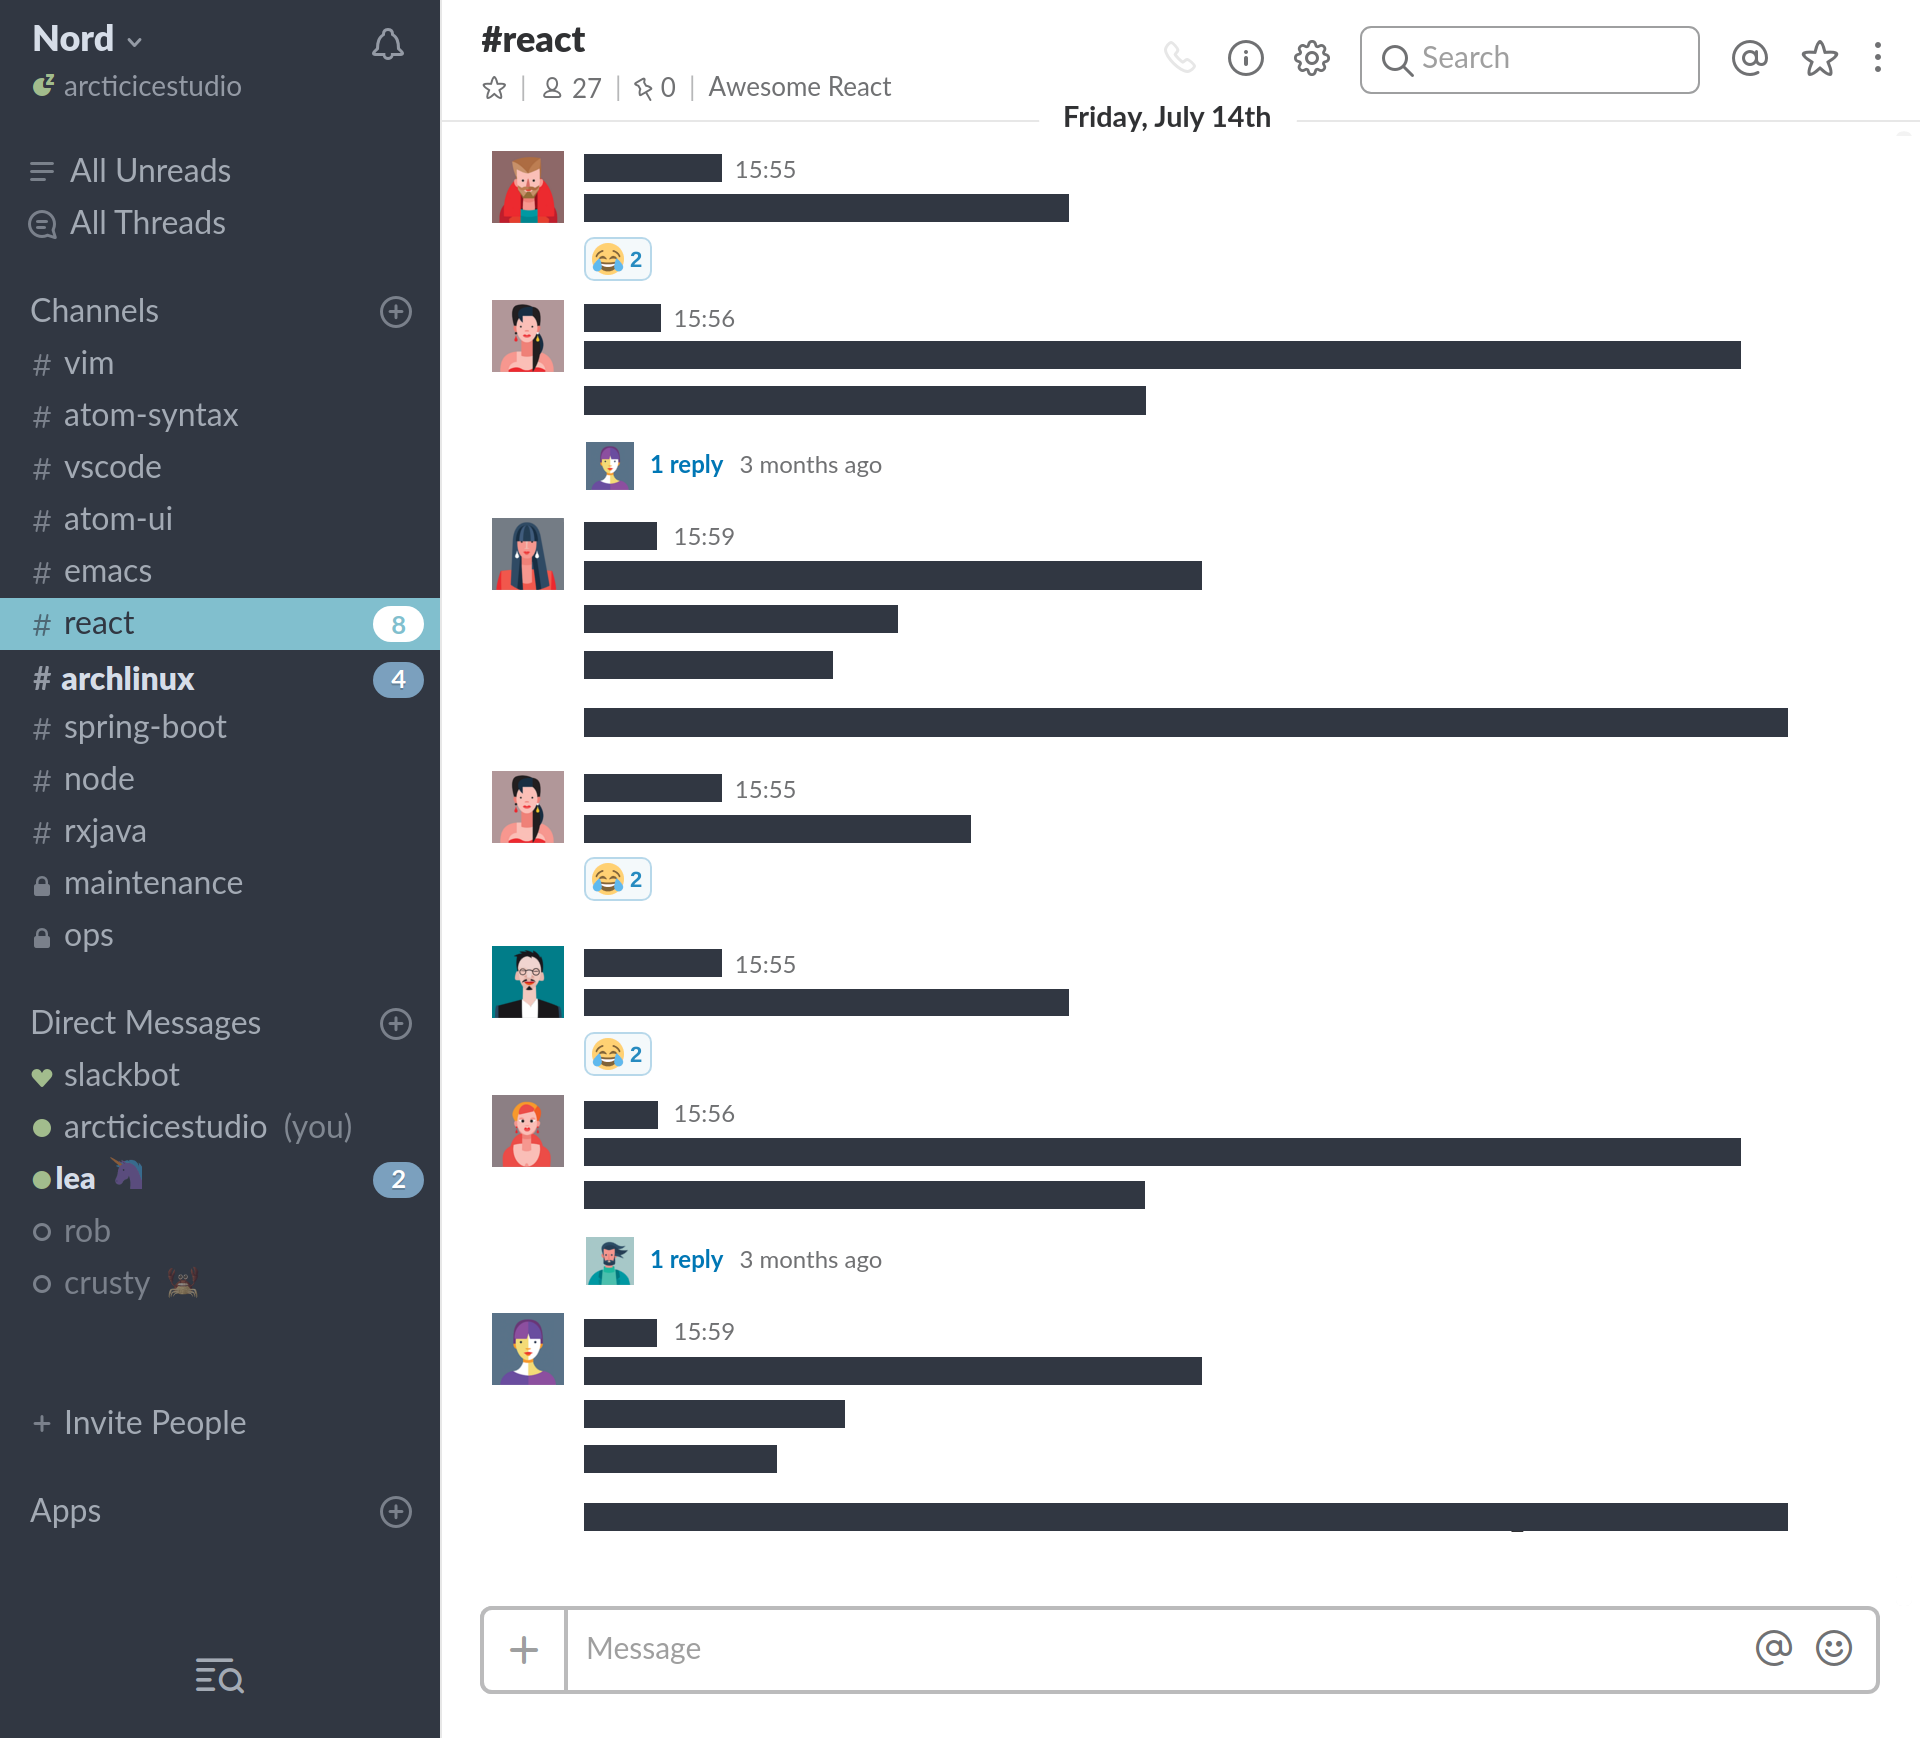
Task: Click the settings gear icon in #react channel
Action: [x=1313, y=59]
